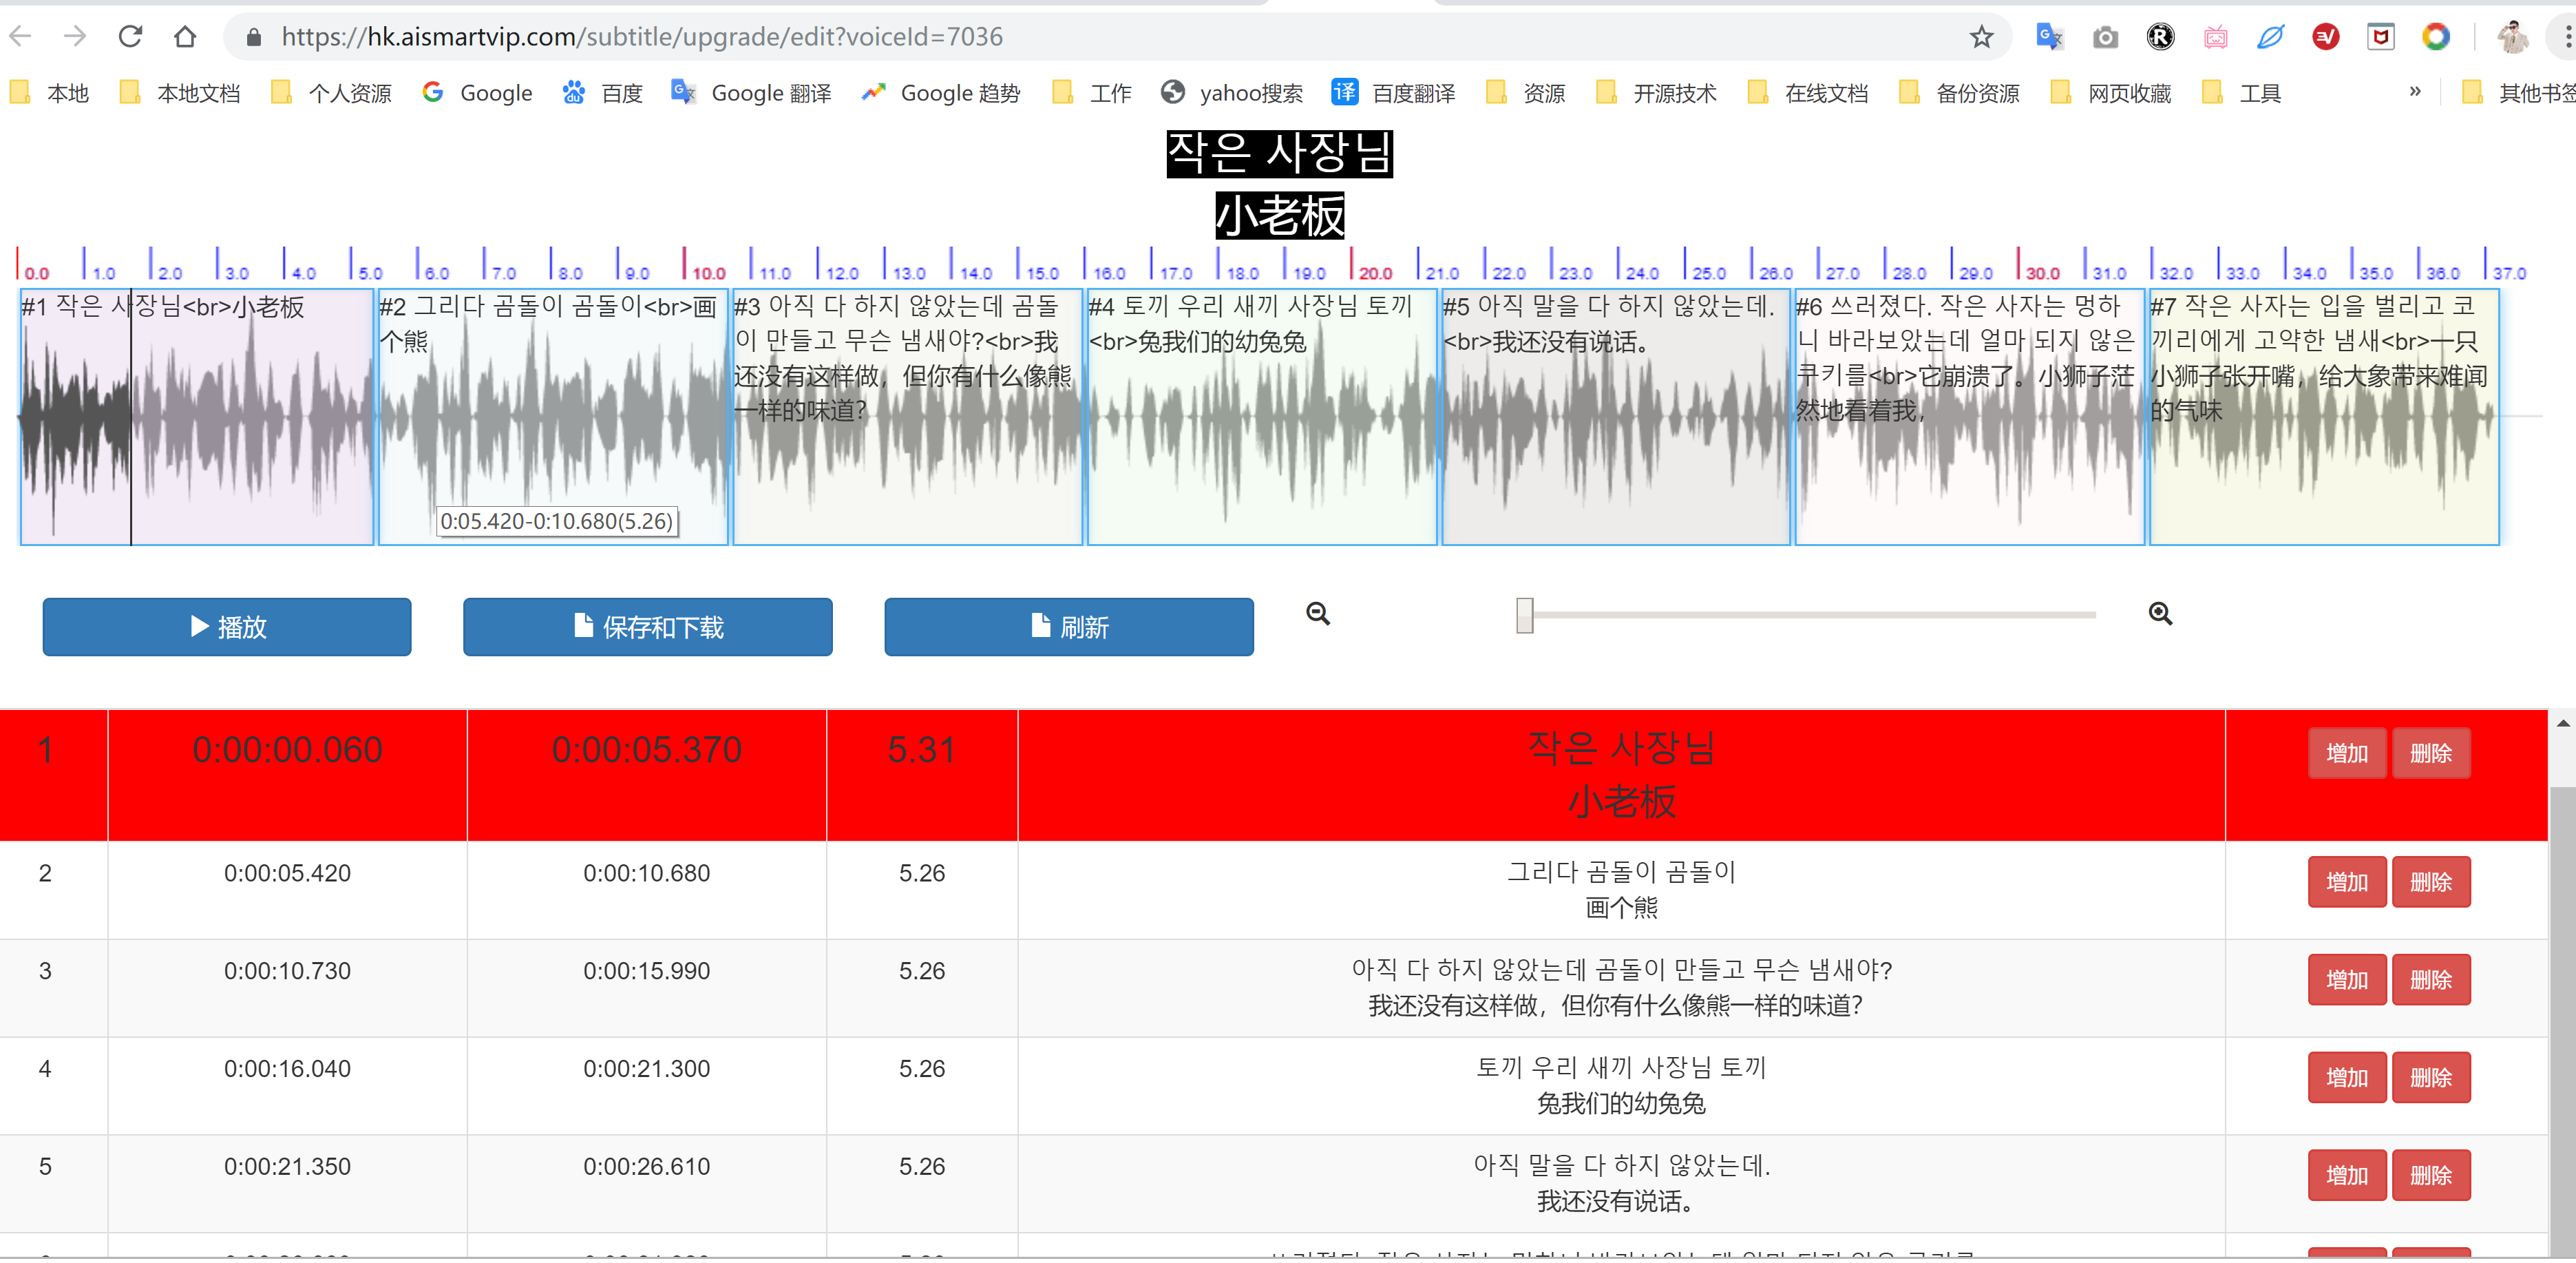
Task: Select waveform segment #3 아직 다 하지
Action: point(907,417)
